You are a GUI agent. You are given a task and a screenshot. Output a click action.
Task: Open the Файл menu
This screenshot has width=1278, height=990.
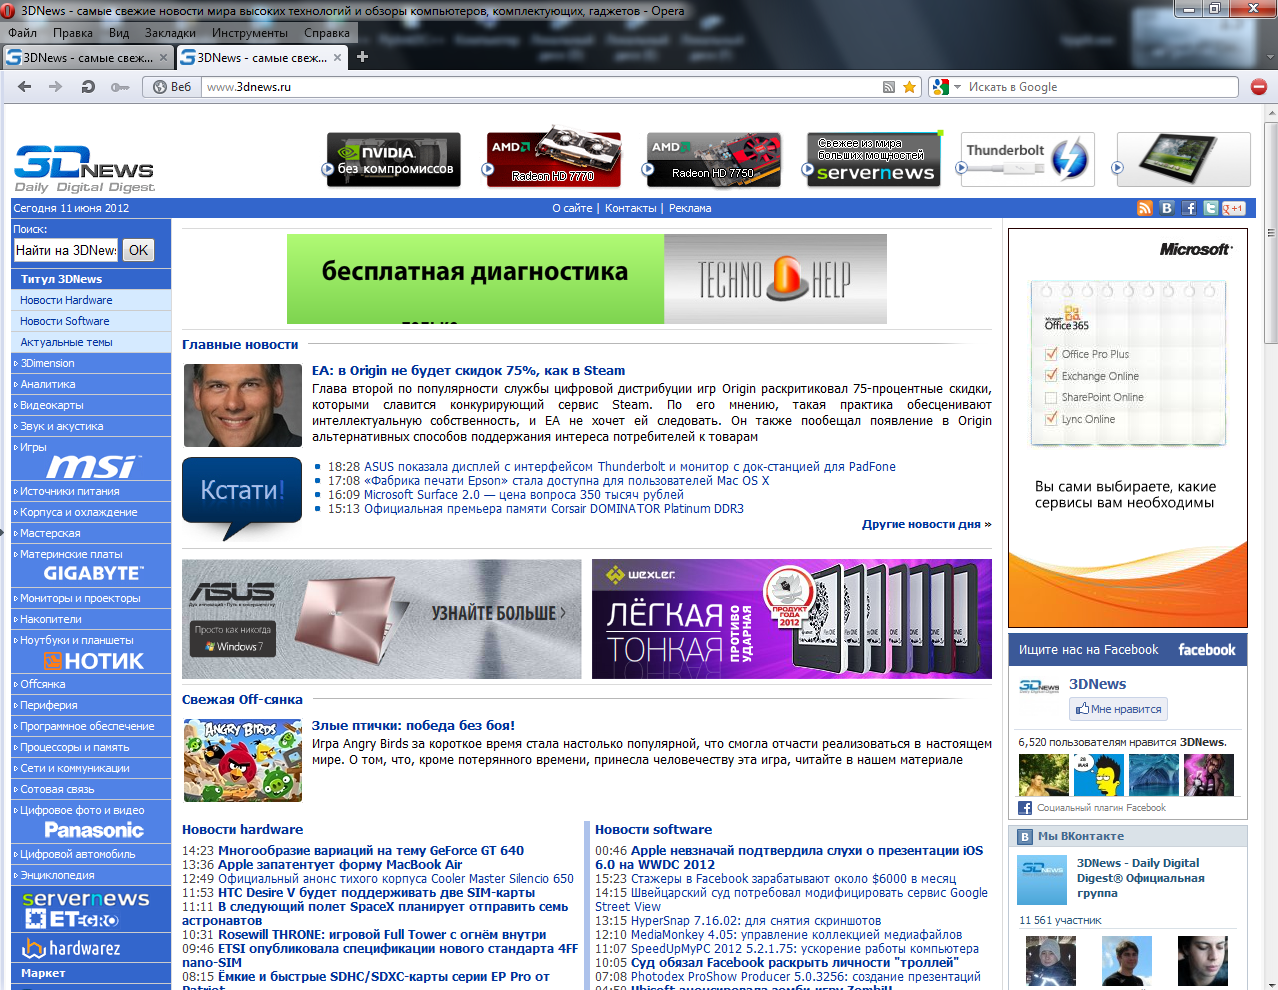click(22, 33)
